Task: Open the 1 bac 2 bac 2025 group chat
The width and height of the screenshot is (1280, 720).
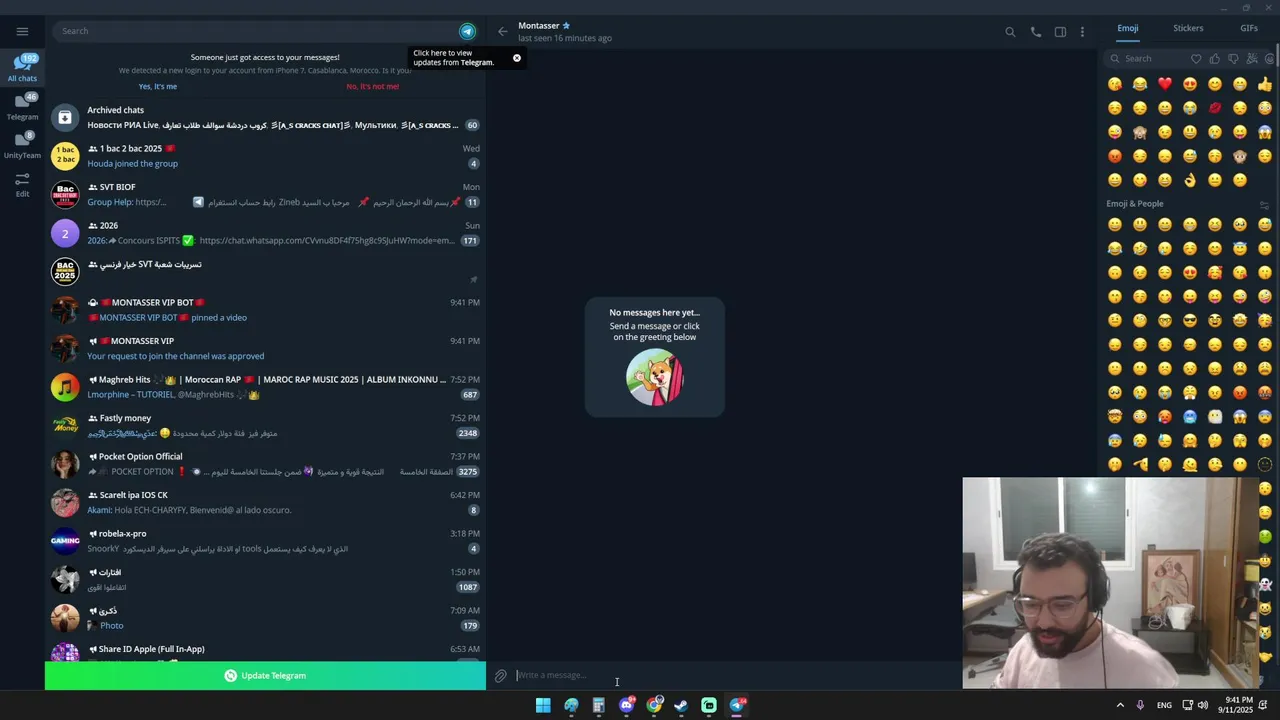Action: pos(265,156)
